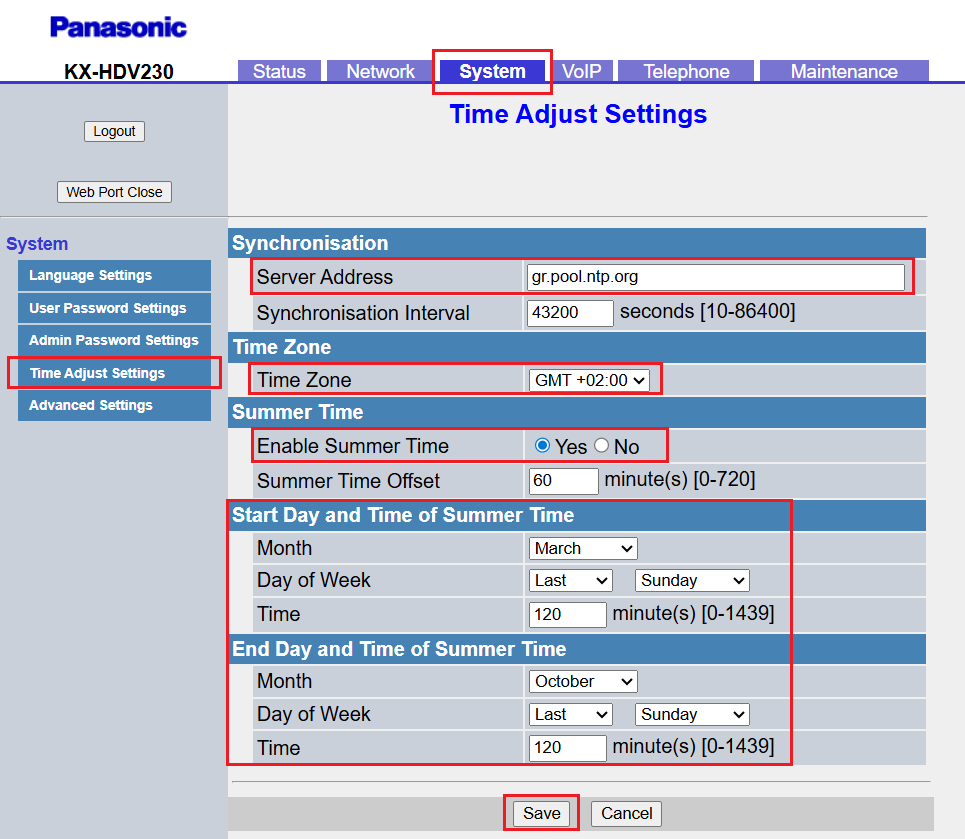Open the Maintenance tab

(844, 71)
